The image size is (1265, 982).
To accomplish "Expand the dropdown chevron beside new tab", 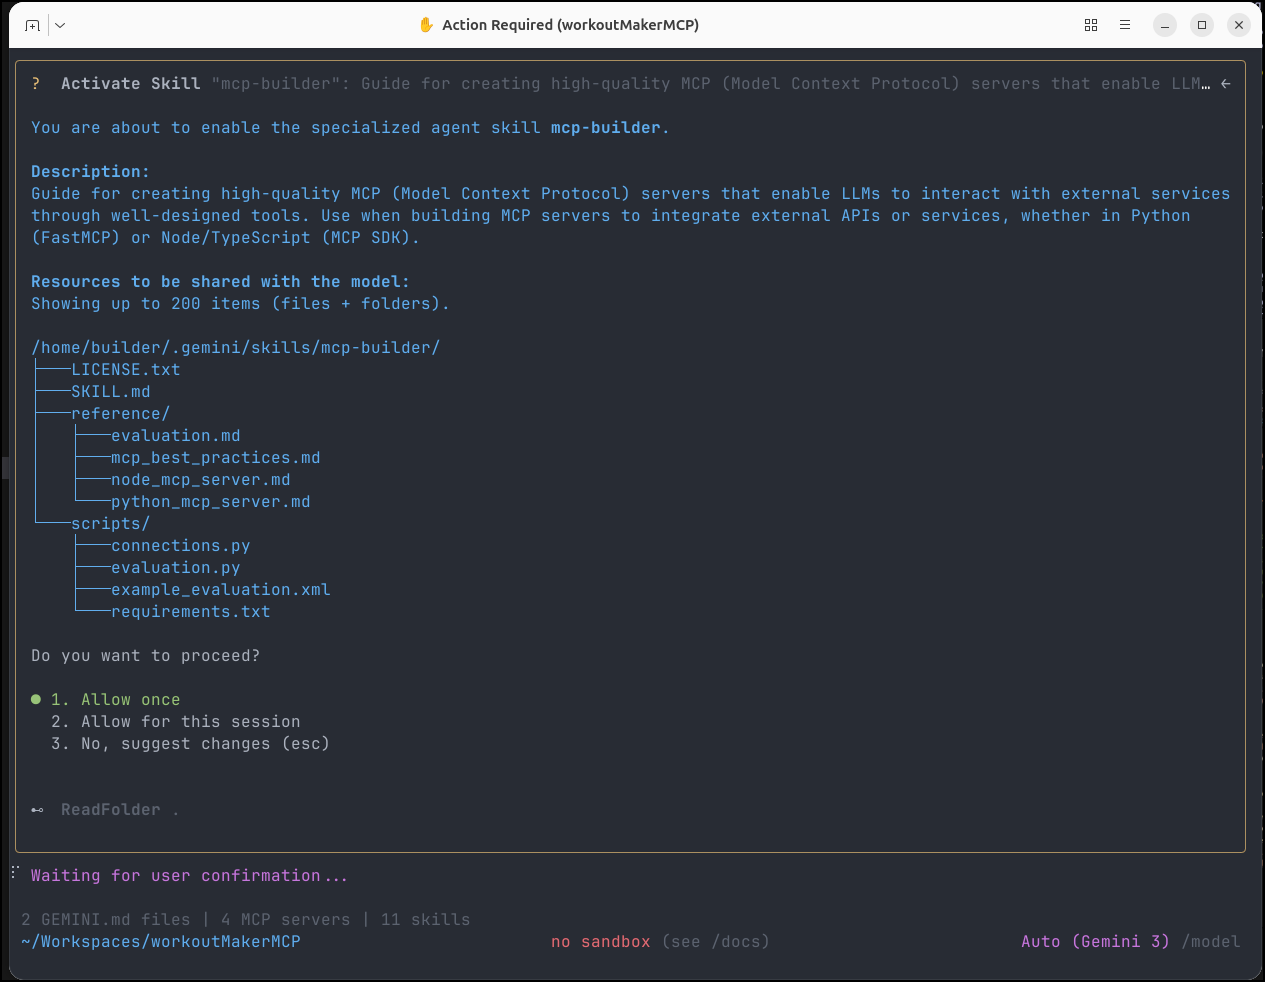I will (60, 25).
